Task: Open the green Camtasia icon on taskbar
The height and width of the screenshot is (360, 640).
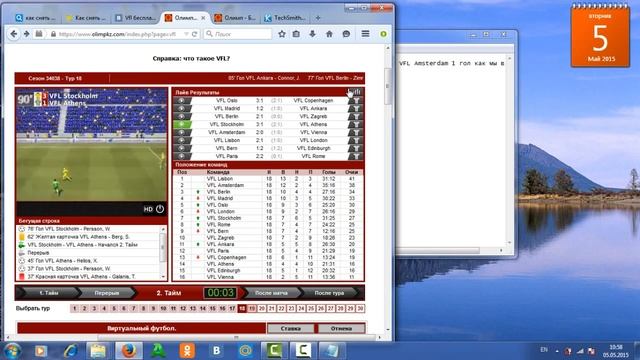Action: [274, 351]
